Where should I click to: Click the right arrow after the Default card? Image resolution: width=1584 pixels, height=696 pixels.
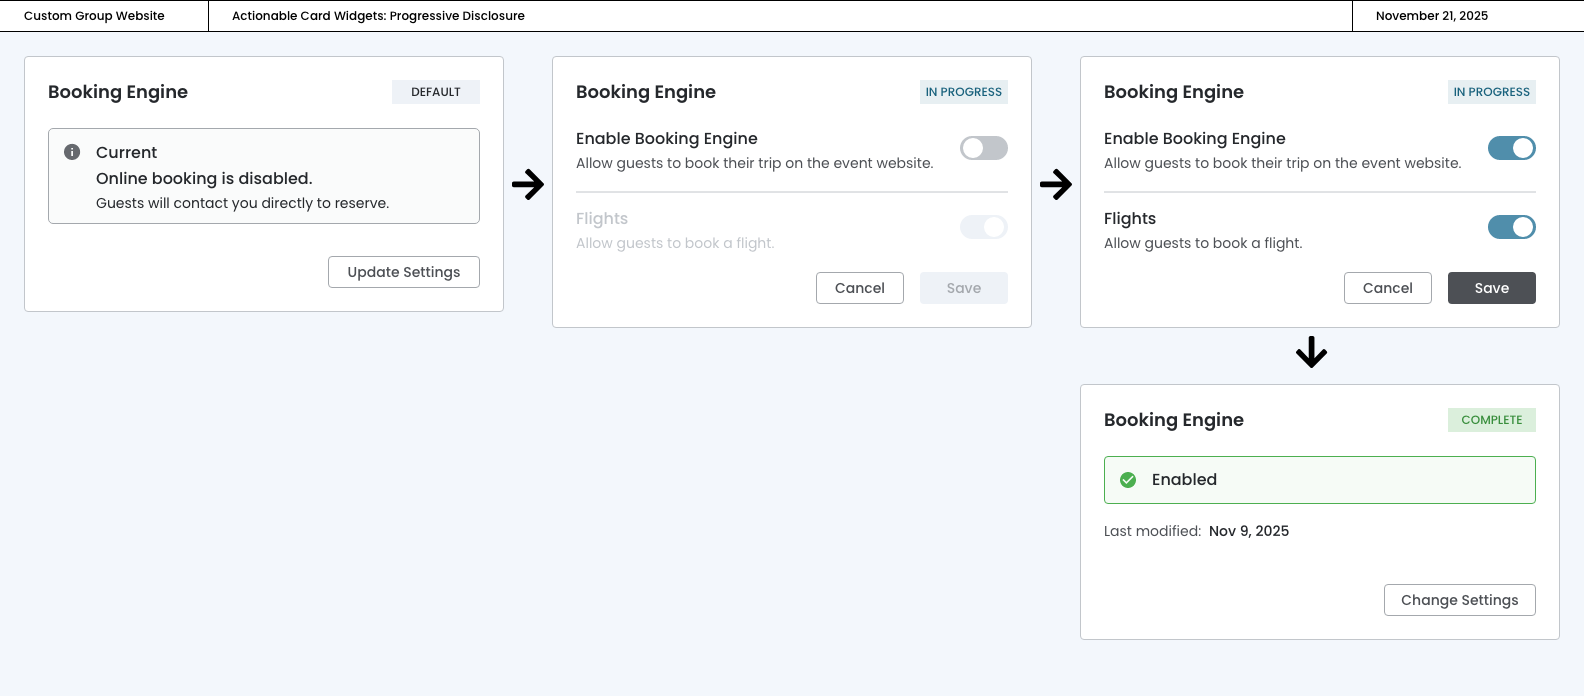pyautogui.click(x=528, y=184)
